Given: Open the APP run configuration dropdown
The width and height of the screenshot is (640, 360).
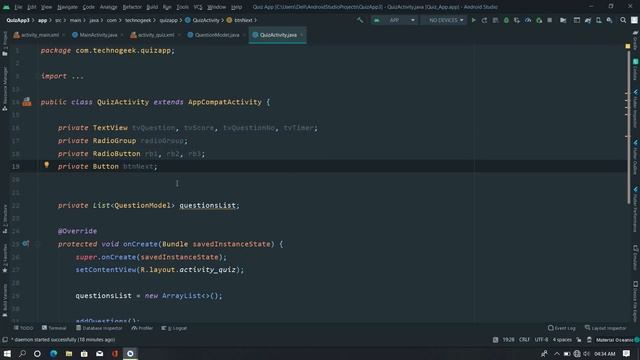Looking at the screenshot, I should [x=394, y=20].
